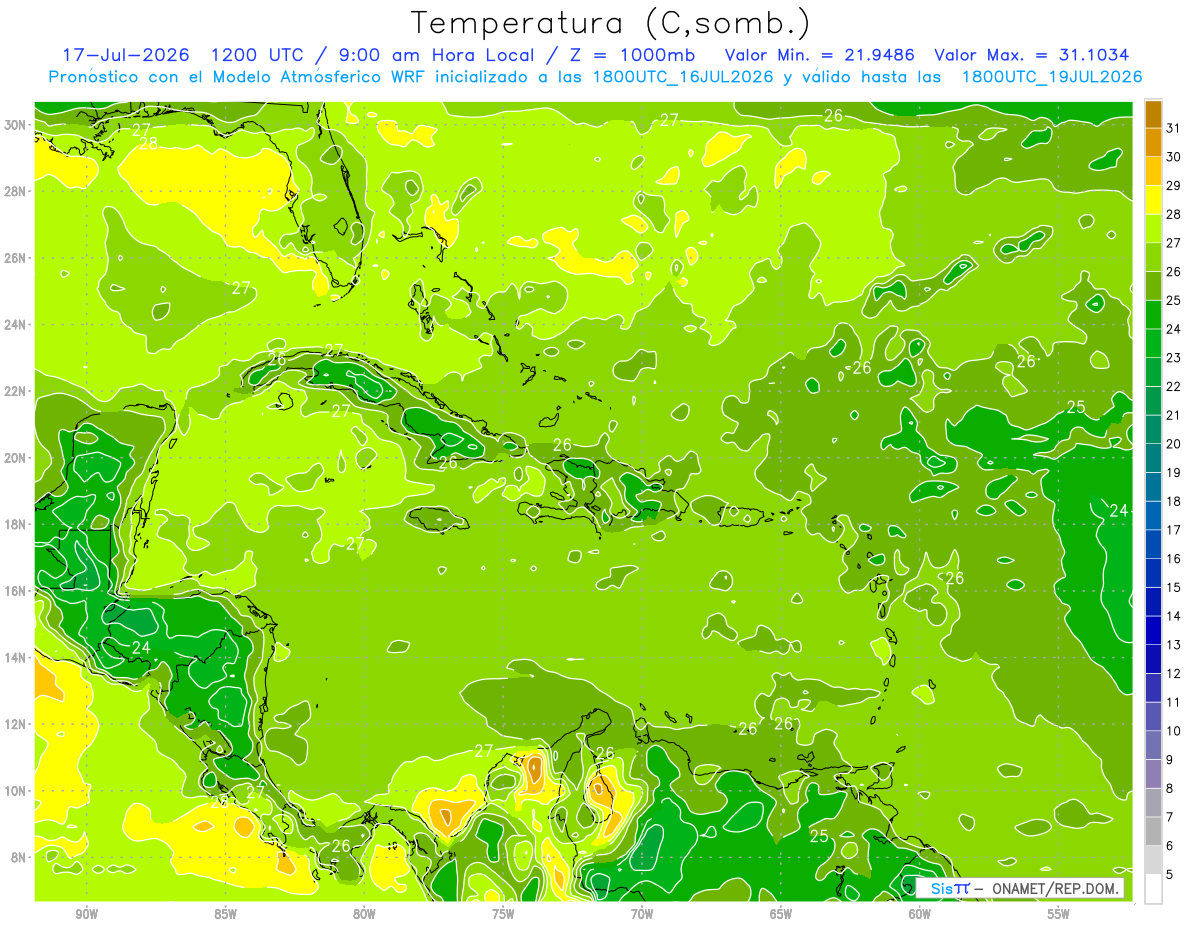Pick the legend swatch between 13 and 14
Screen dimensions: 1200x927
tap(1153, 631)
